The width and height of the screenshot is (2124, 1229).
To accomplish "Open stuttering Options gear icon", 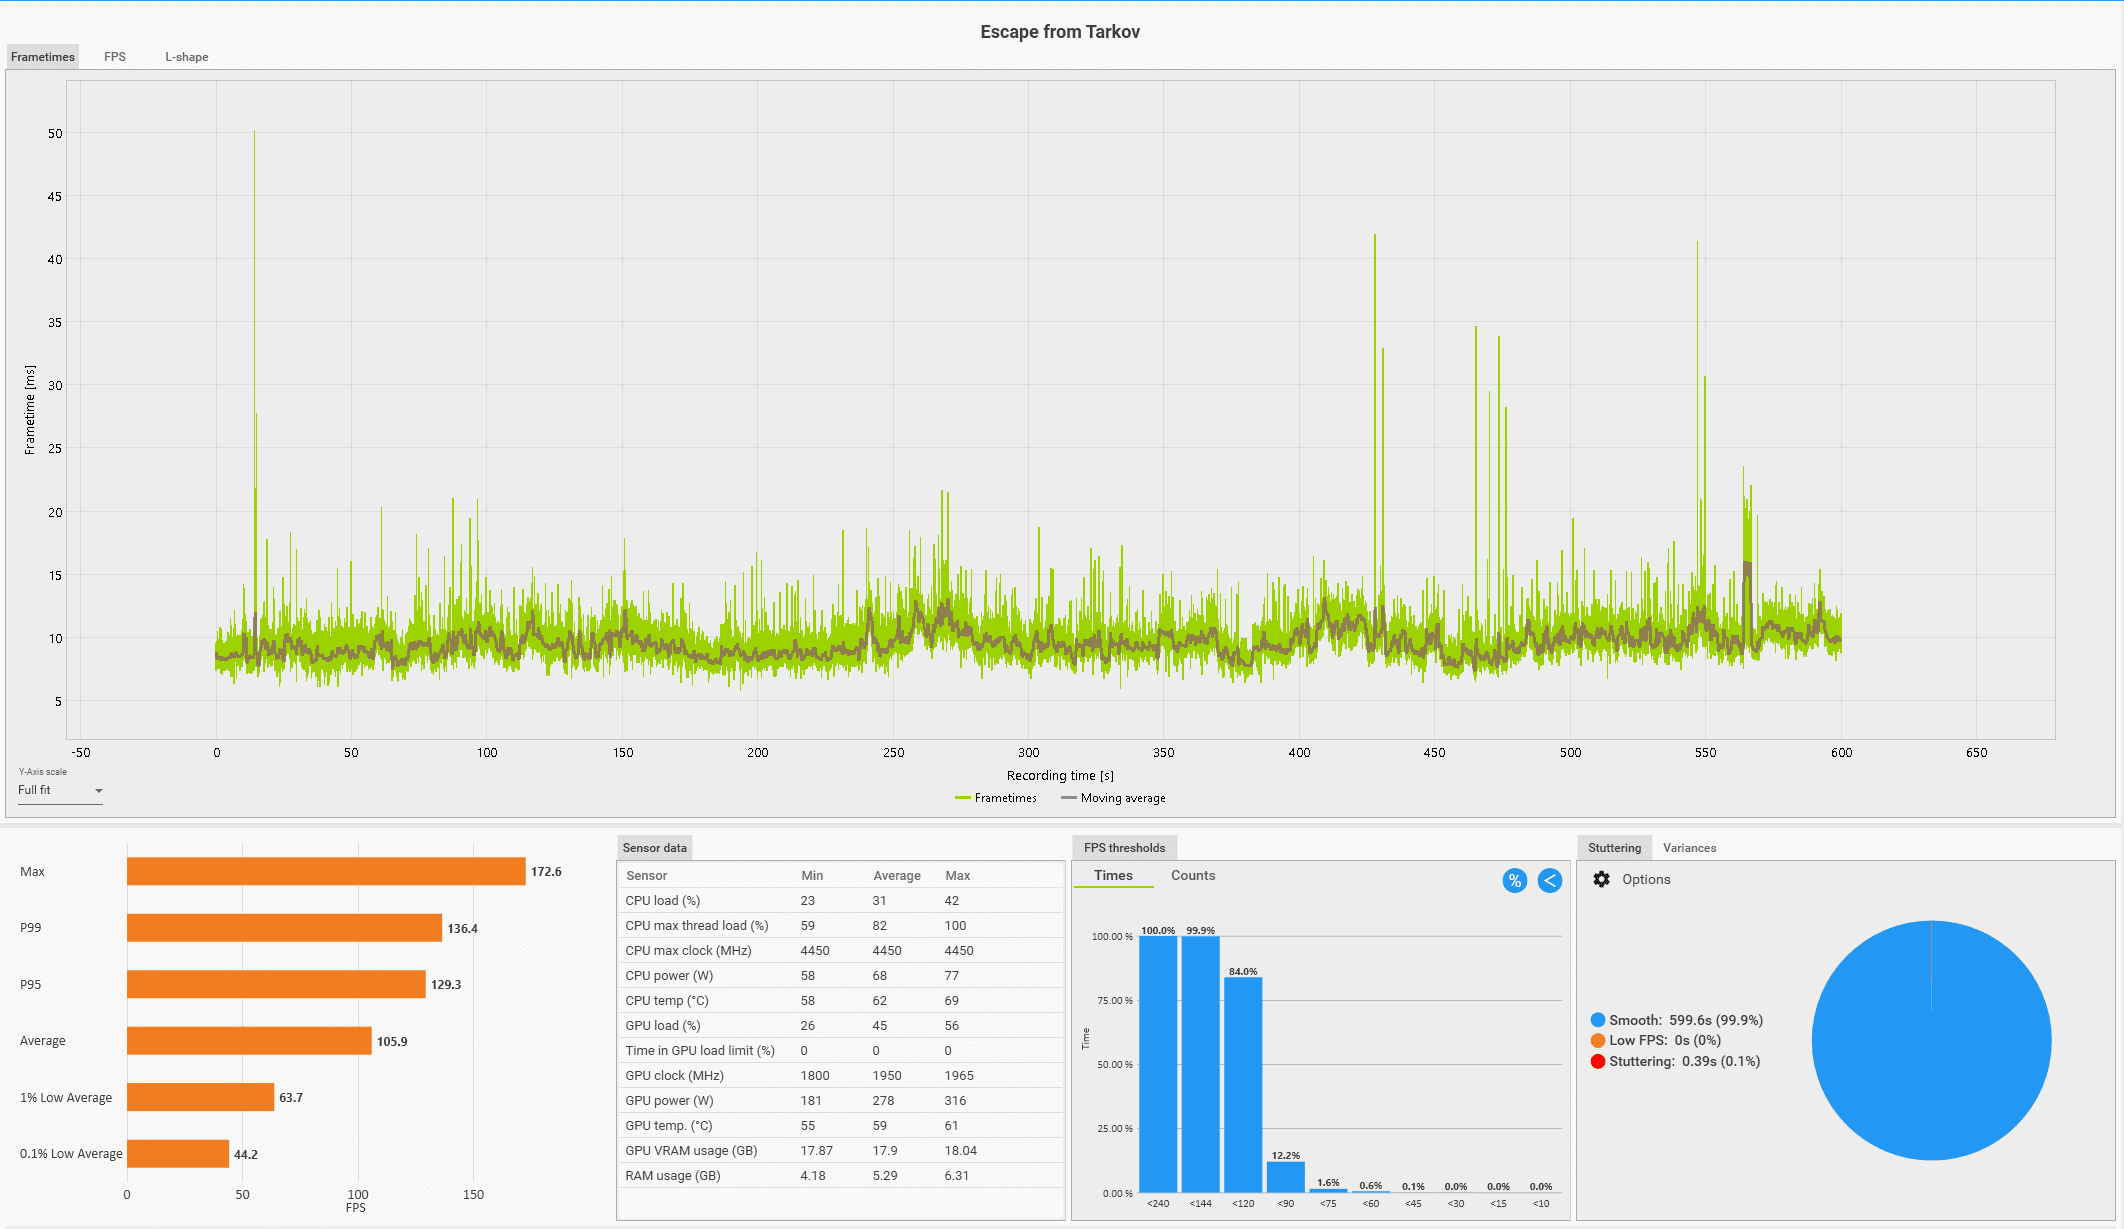I will [1601, 879].
